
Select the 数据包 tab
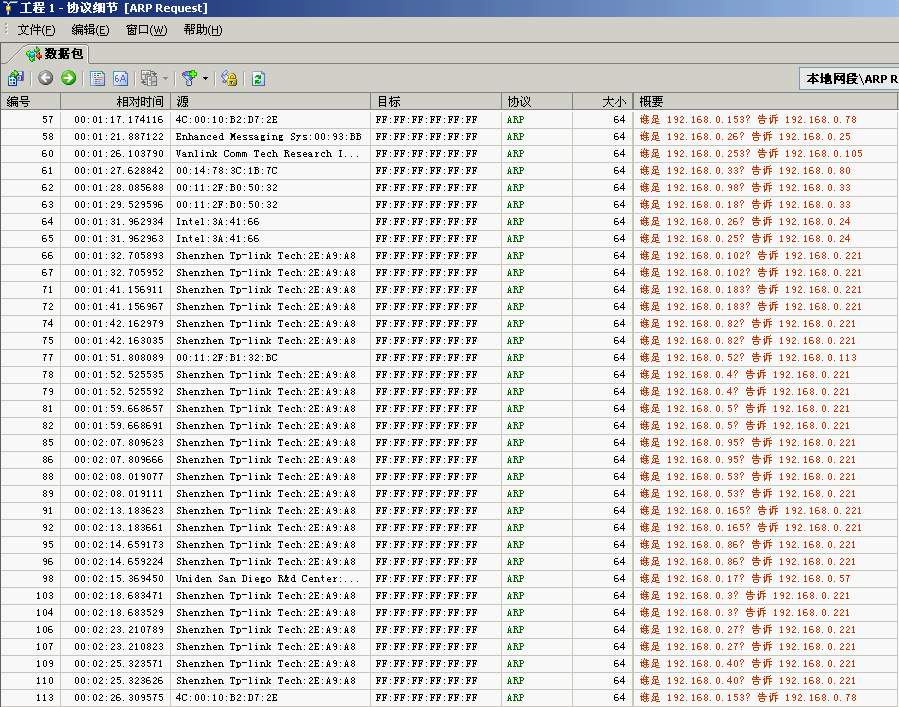[56, 54]
